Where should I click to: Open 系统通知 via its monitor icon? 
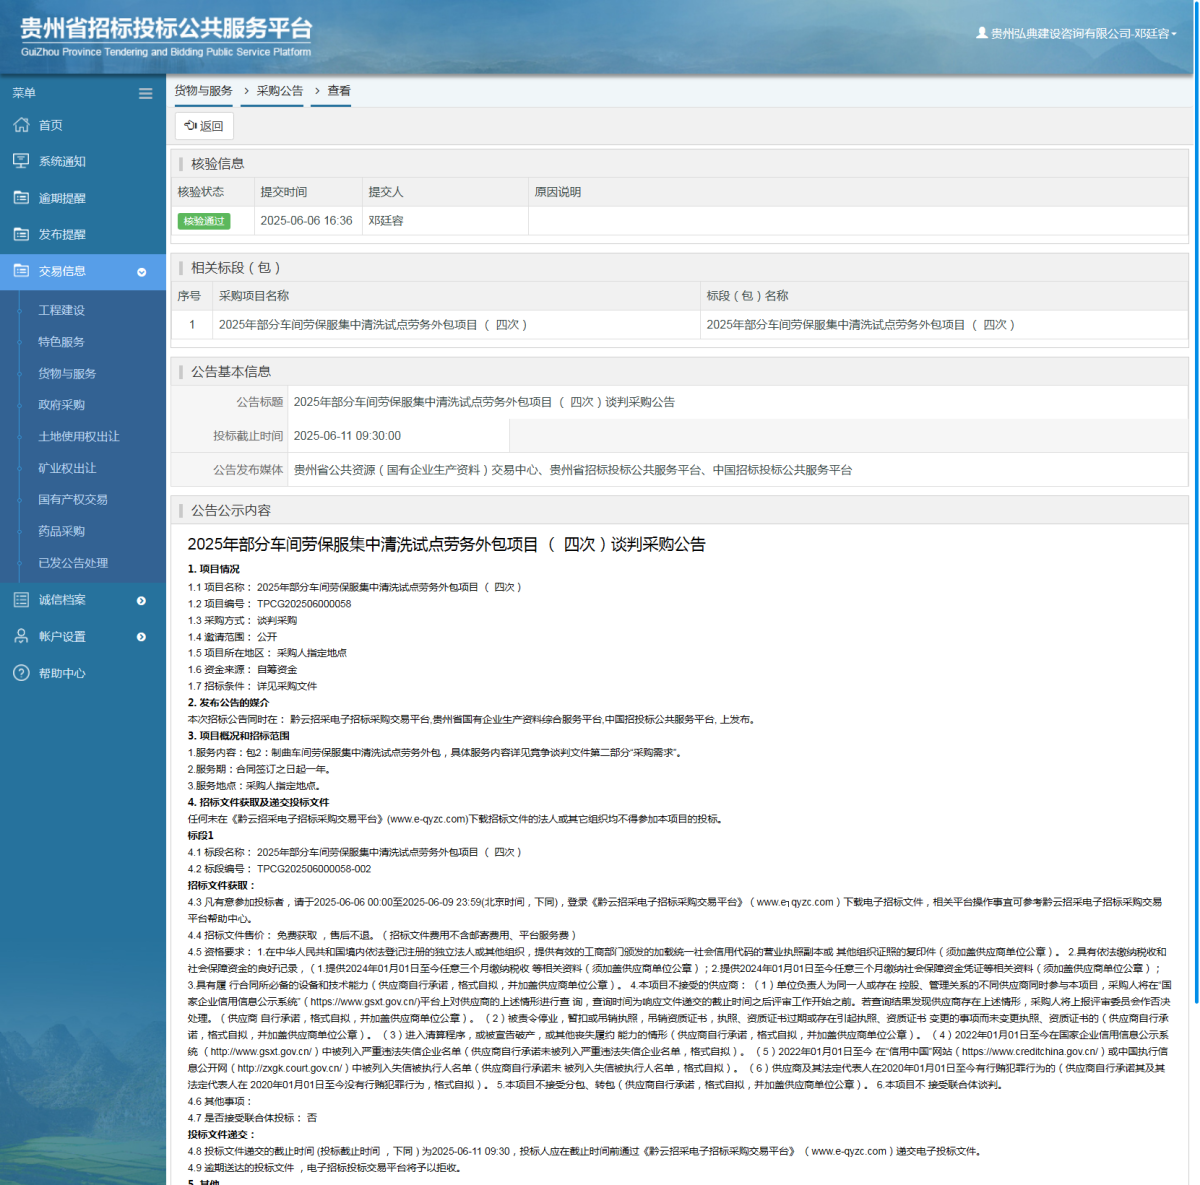tap(21, 160)
